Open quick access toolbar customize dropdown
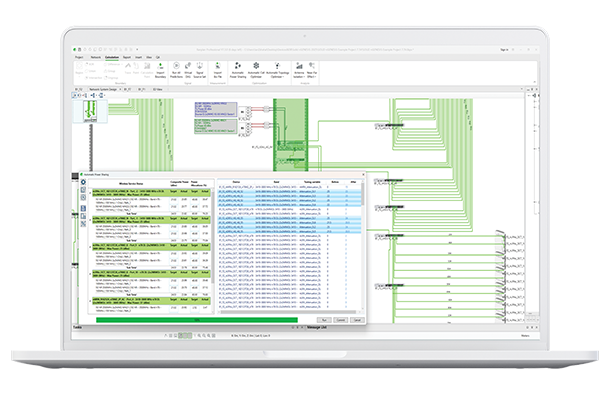The width and height of the screenshot is (609, 394). [x=137, y=50]
